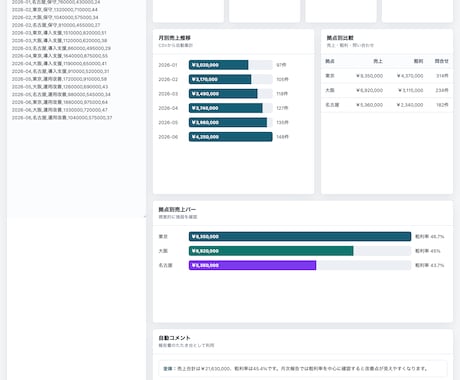This screenshot has height=380, width=460.
Task: Click the CSV line for 2026-05 東京 運用改善
Action: pos(59,79)
